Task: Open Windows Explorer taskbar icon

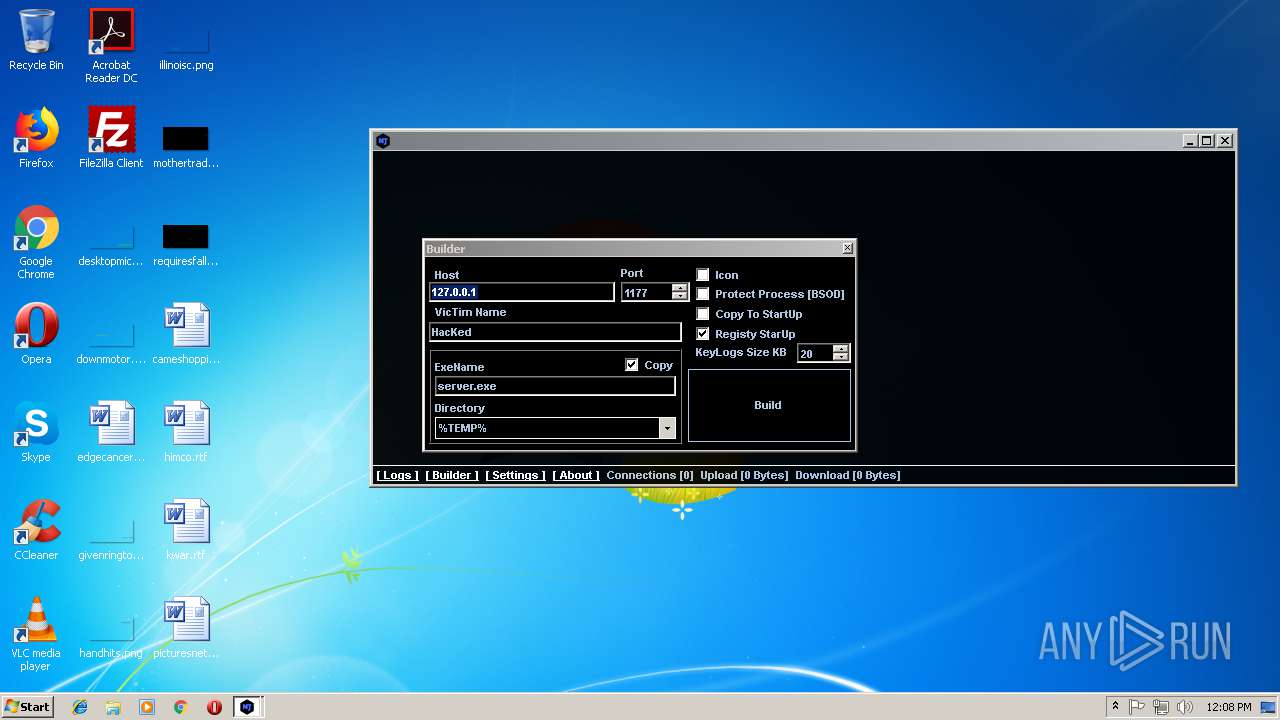Action: (x=113, y=707)
